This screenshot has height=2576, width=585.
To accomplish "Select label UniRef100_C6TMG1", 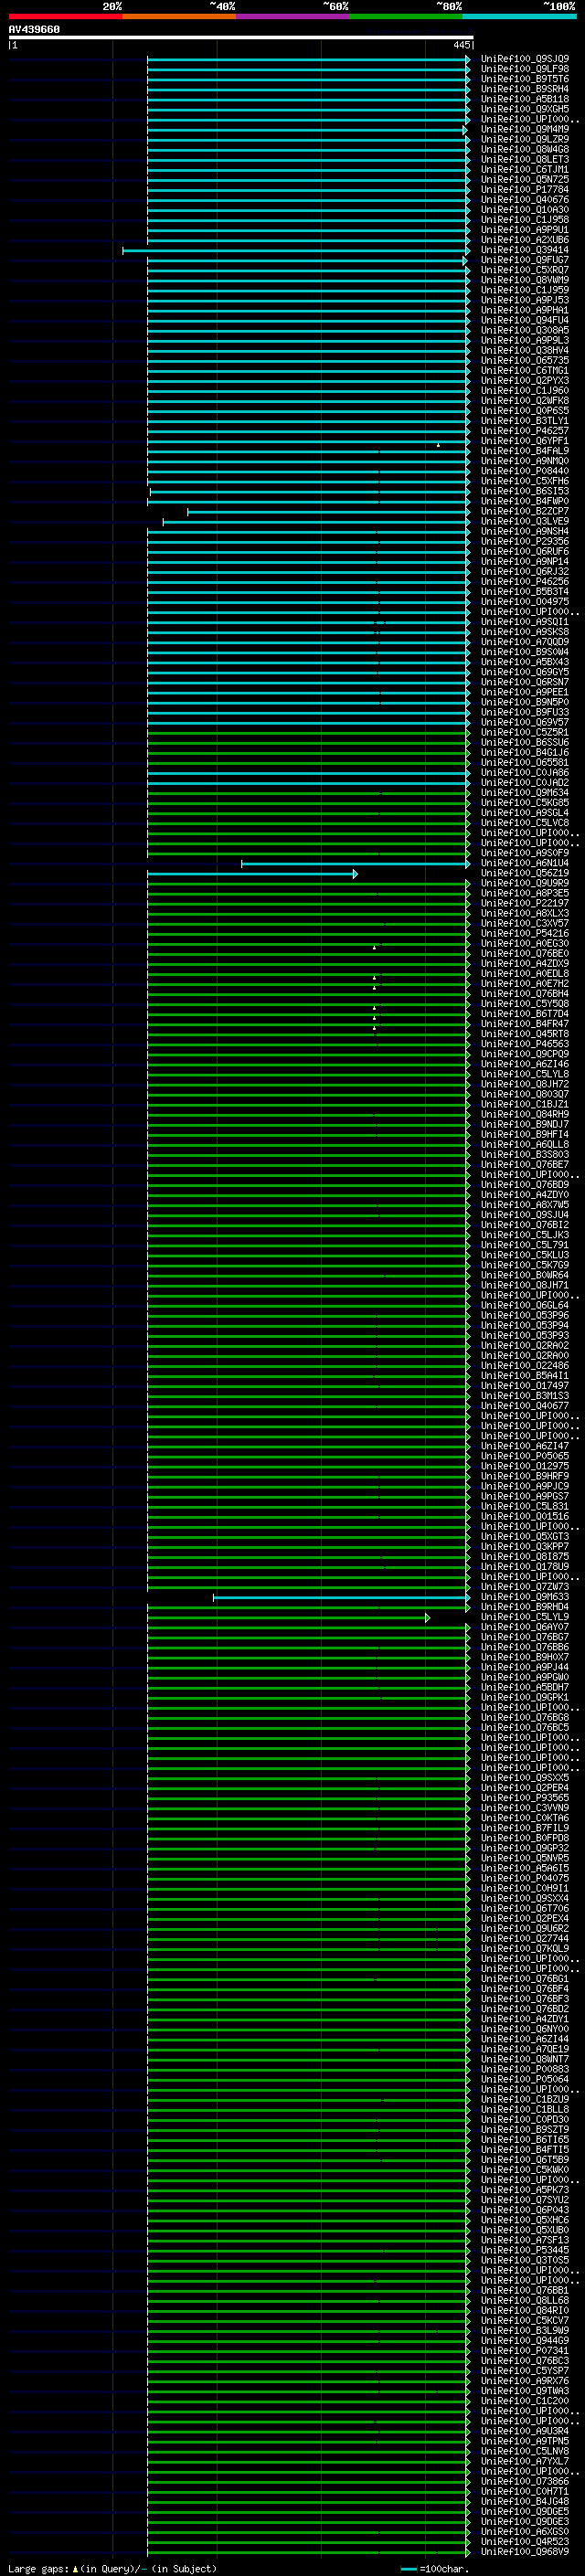I will [x=525, y=370].
